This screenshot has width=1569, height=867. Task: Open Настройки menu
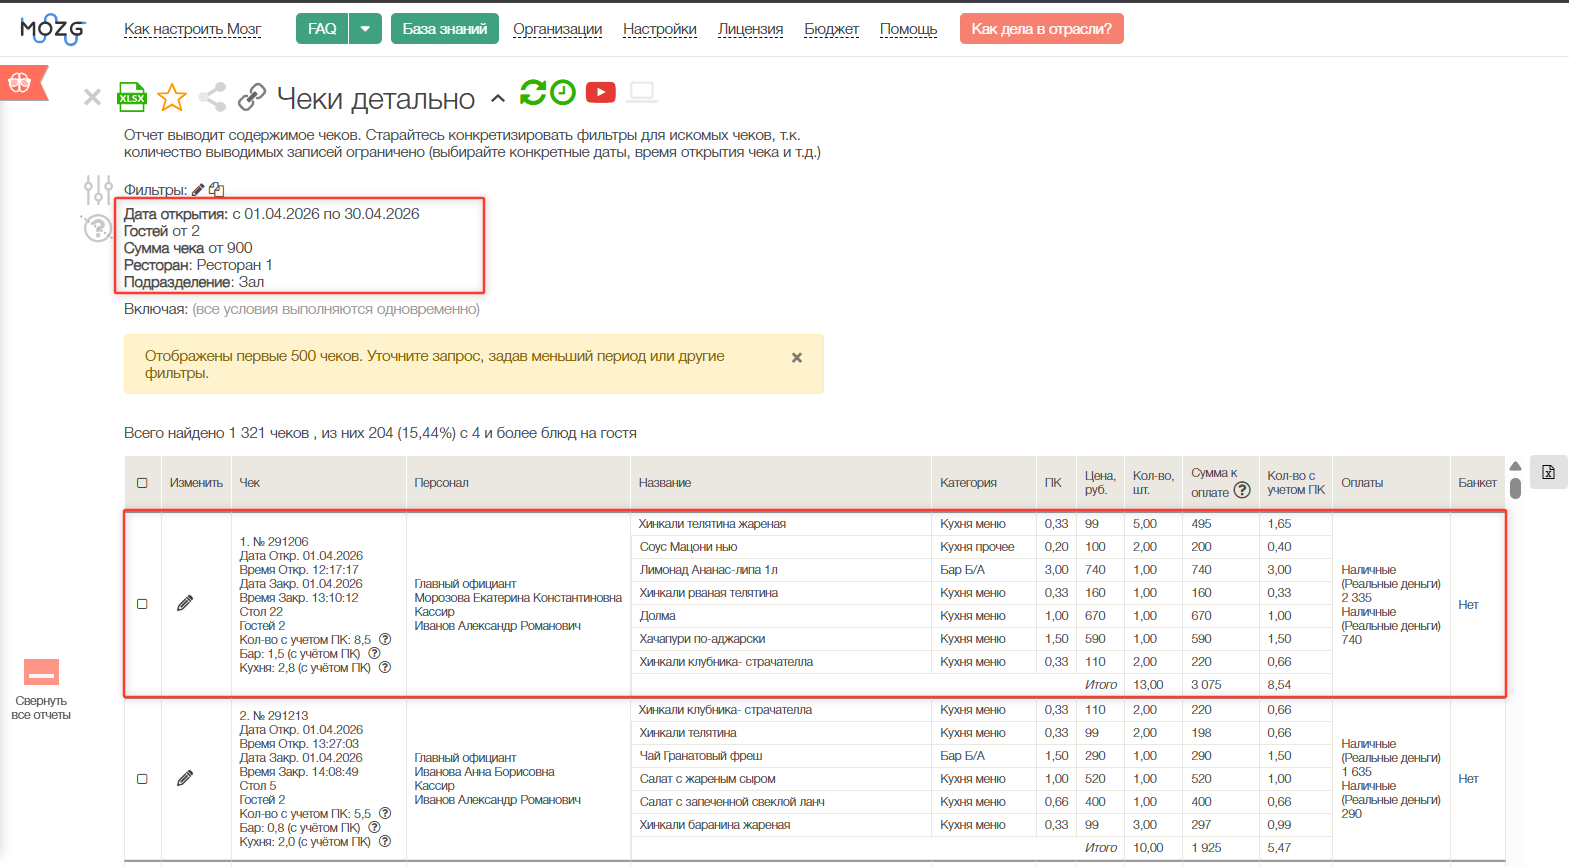coord(660,29)
